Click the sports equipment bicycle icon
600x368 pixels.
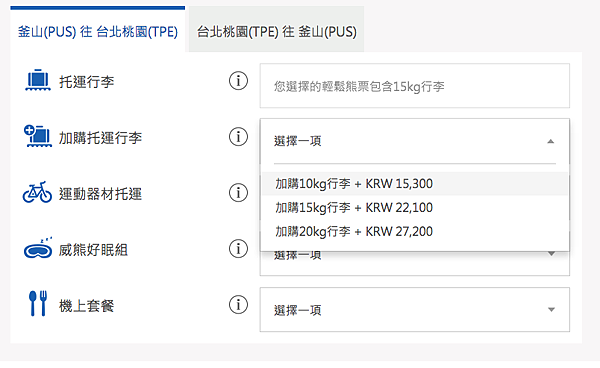tap(37, 192)
